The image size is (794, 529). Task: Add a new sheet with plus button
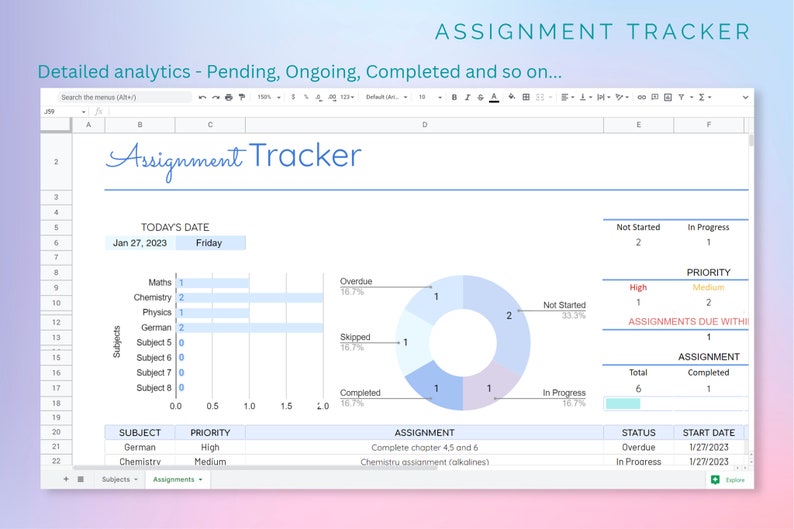coord(66,479)
